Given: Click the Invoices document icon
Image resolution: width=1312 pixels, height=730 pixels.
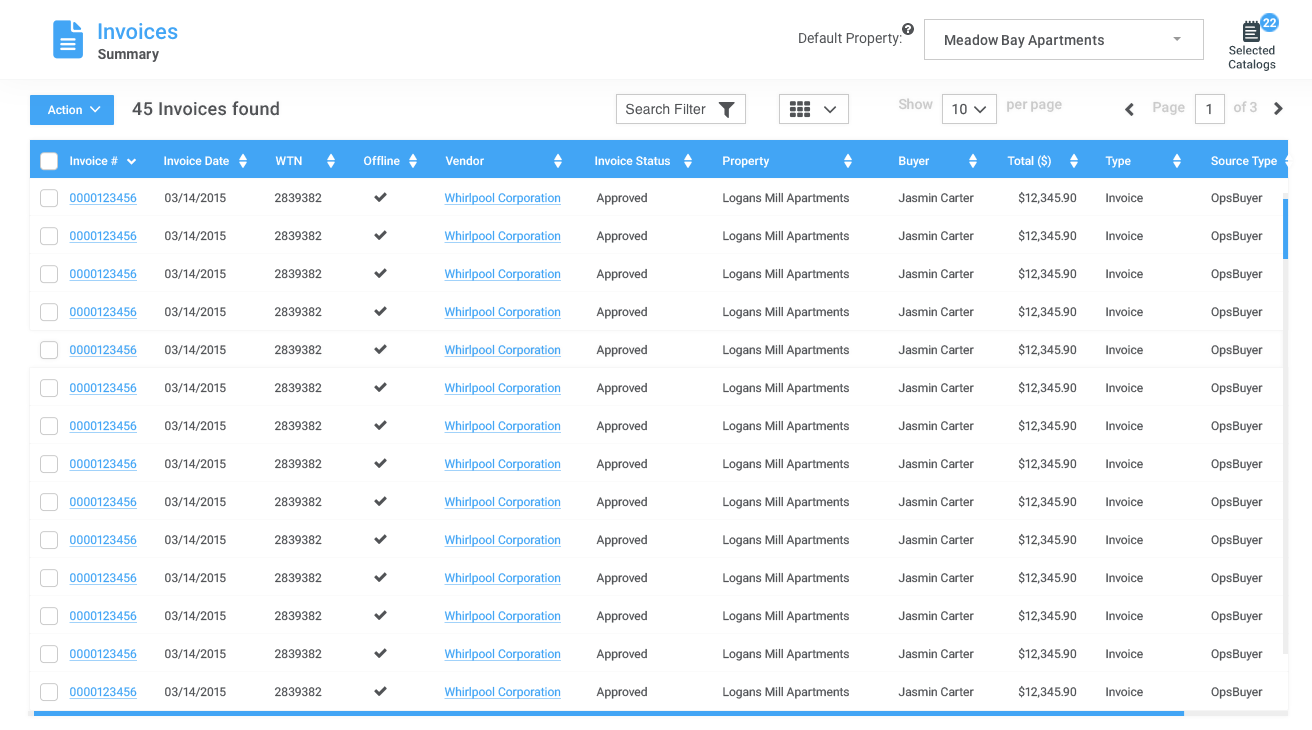Looking at the screenshot, I should [68, 39].
